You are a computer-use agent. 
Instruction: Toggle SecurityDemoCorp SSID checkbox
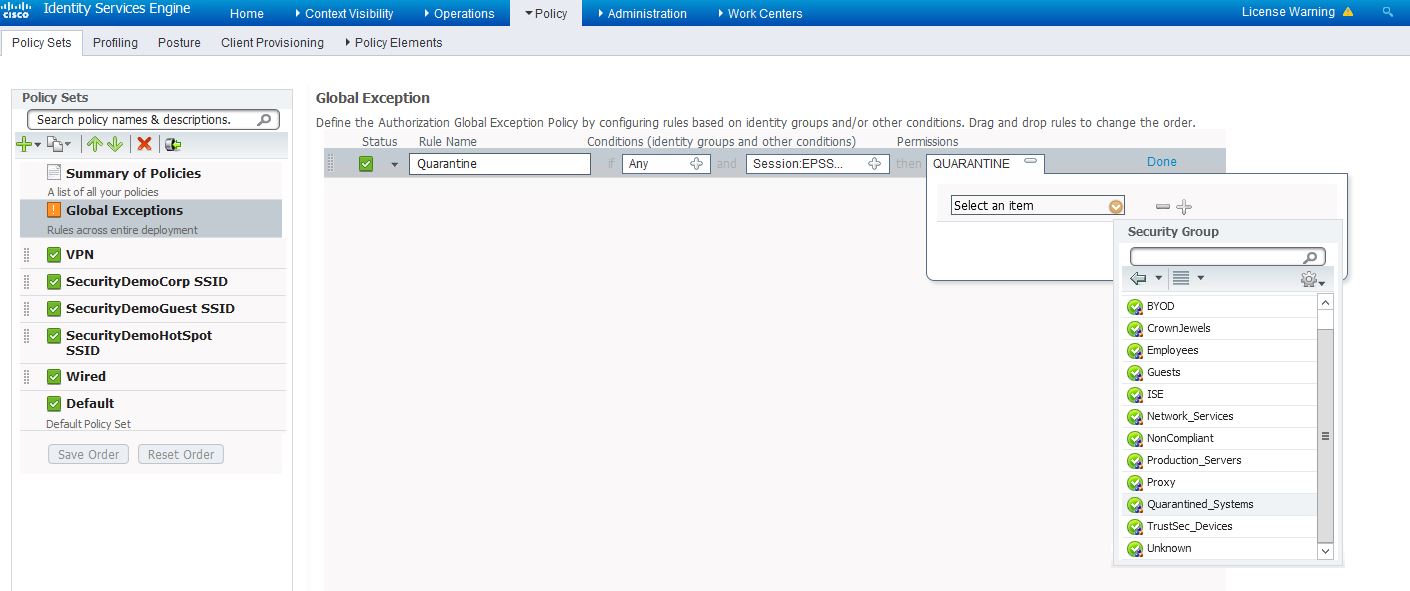[54, 282]
